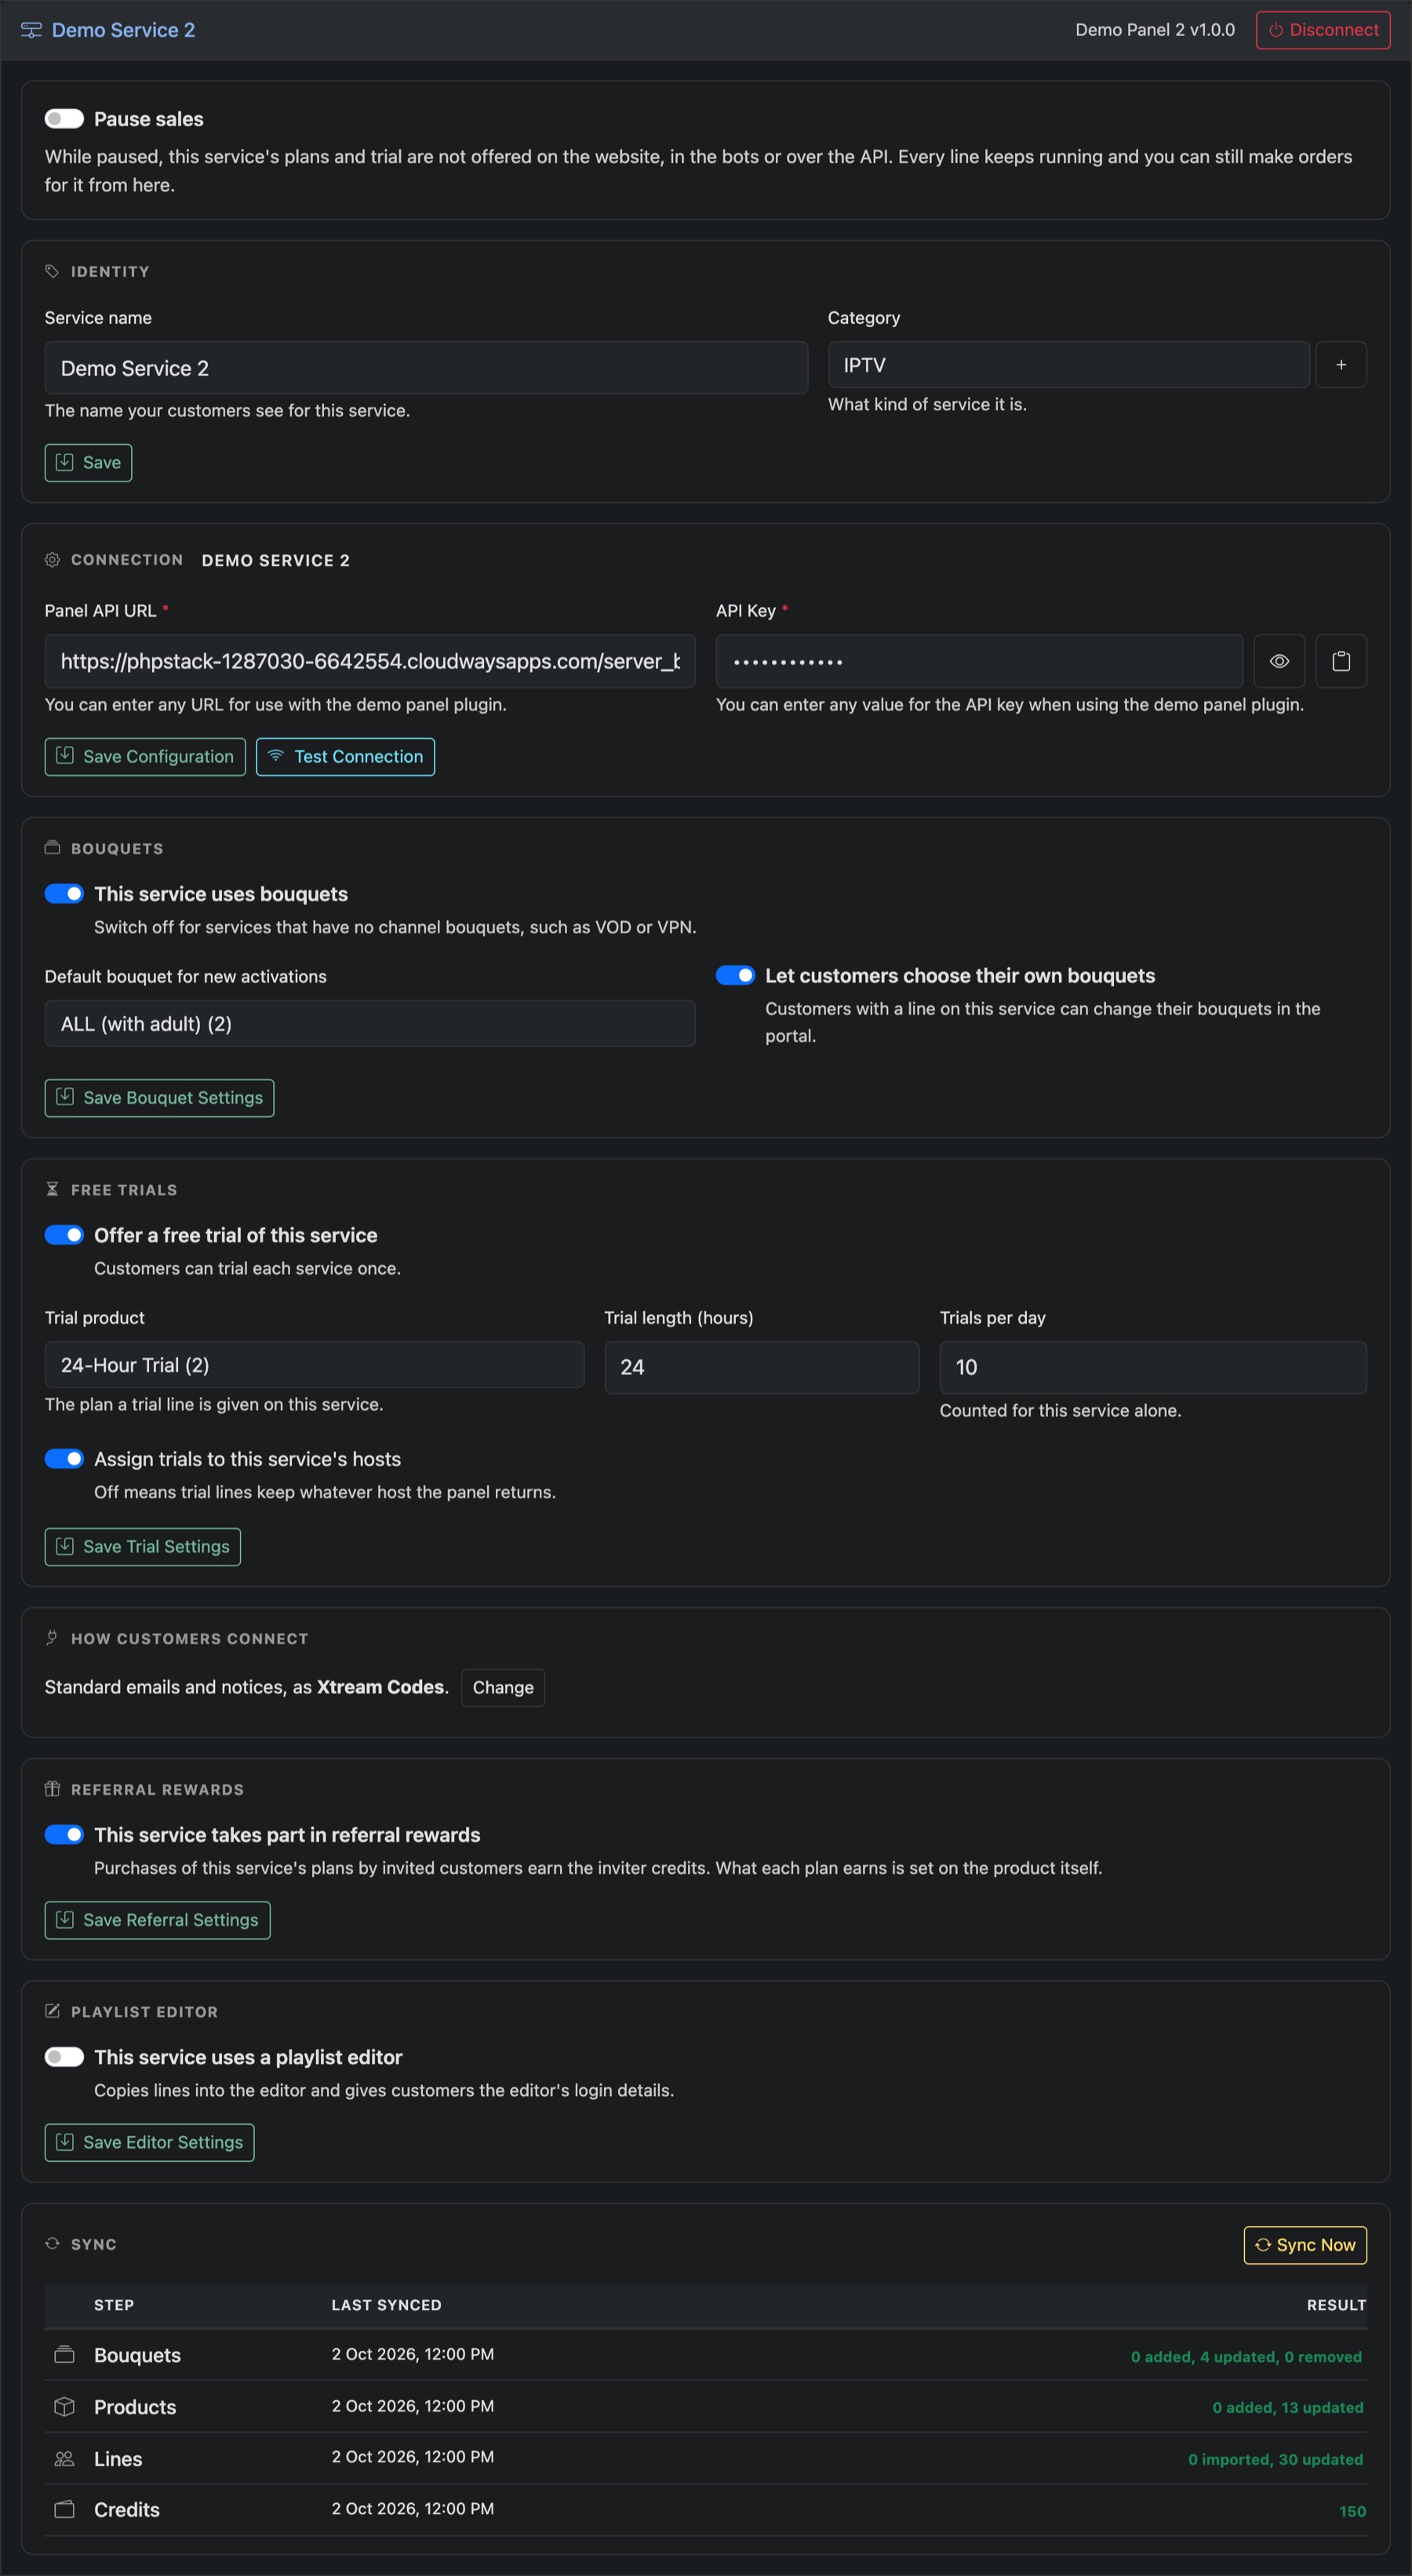Click the Disconnect button
Viewport: 1412px width, 2576px height.
[1323, 30]
